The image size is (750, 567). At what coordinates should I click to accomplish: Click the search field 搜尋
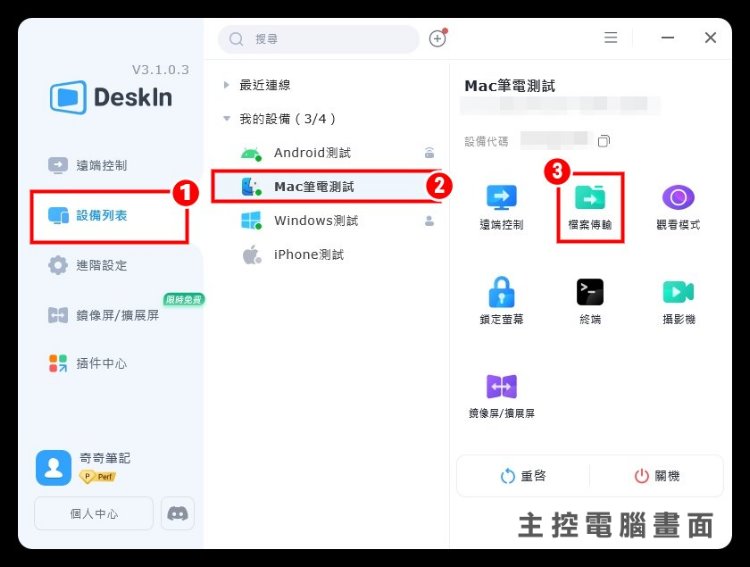tap(319, 39)
